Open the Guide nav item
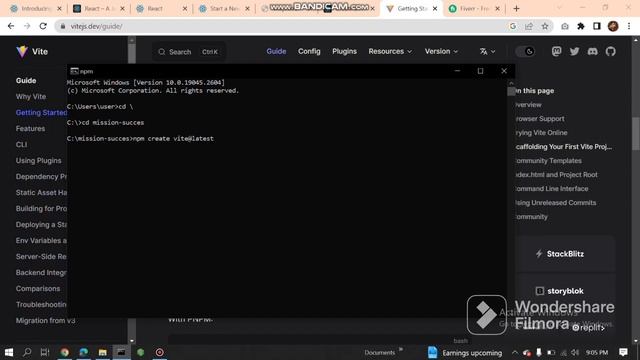Viewport: 640px width, 360px height. (x=276, y=51)
